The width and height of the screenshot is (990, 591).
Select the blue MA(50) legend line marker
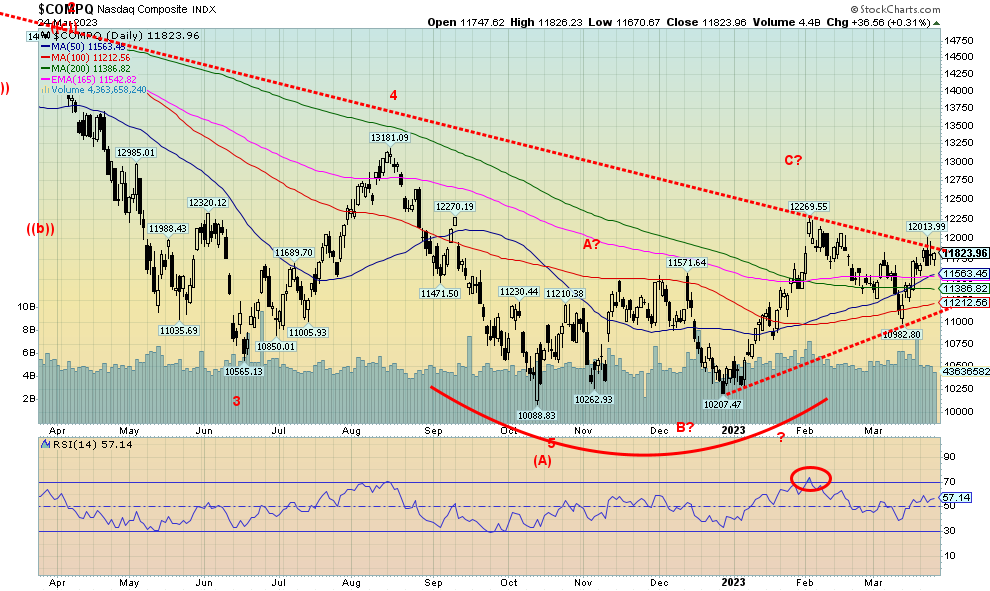point(46,46)
